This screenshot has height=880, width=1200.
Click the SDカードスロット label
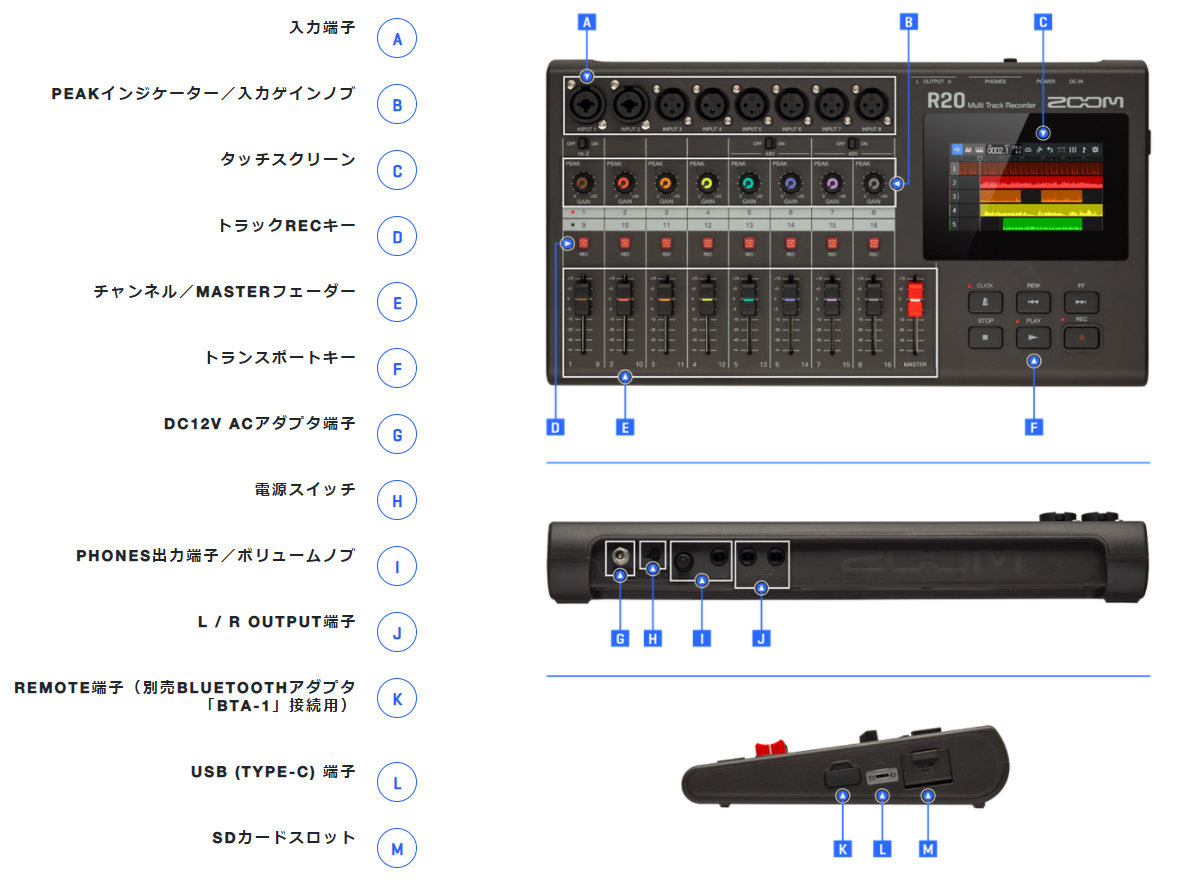(284, 838)
